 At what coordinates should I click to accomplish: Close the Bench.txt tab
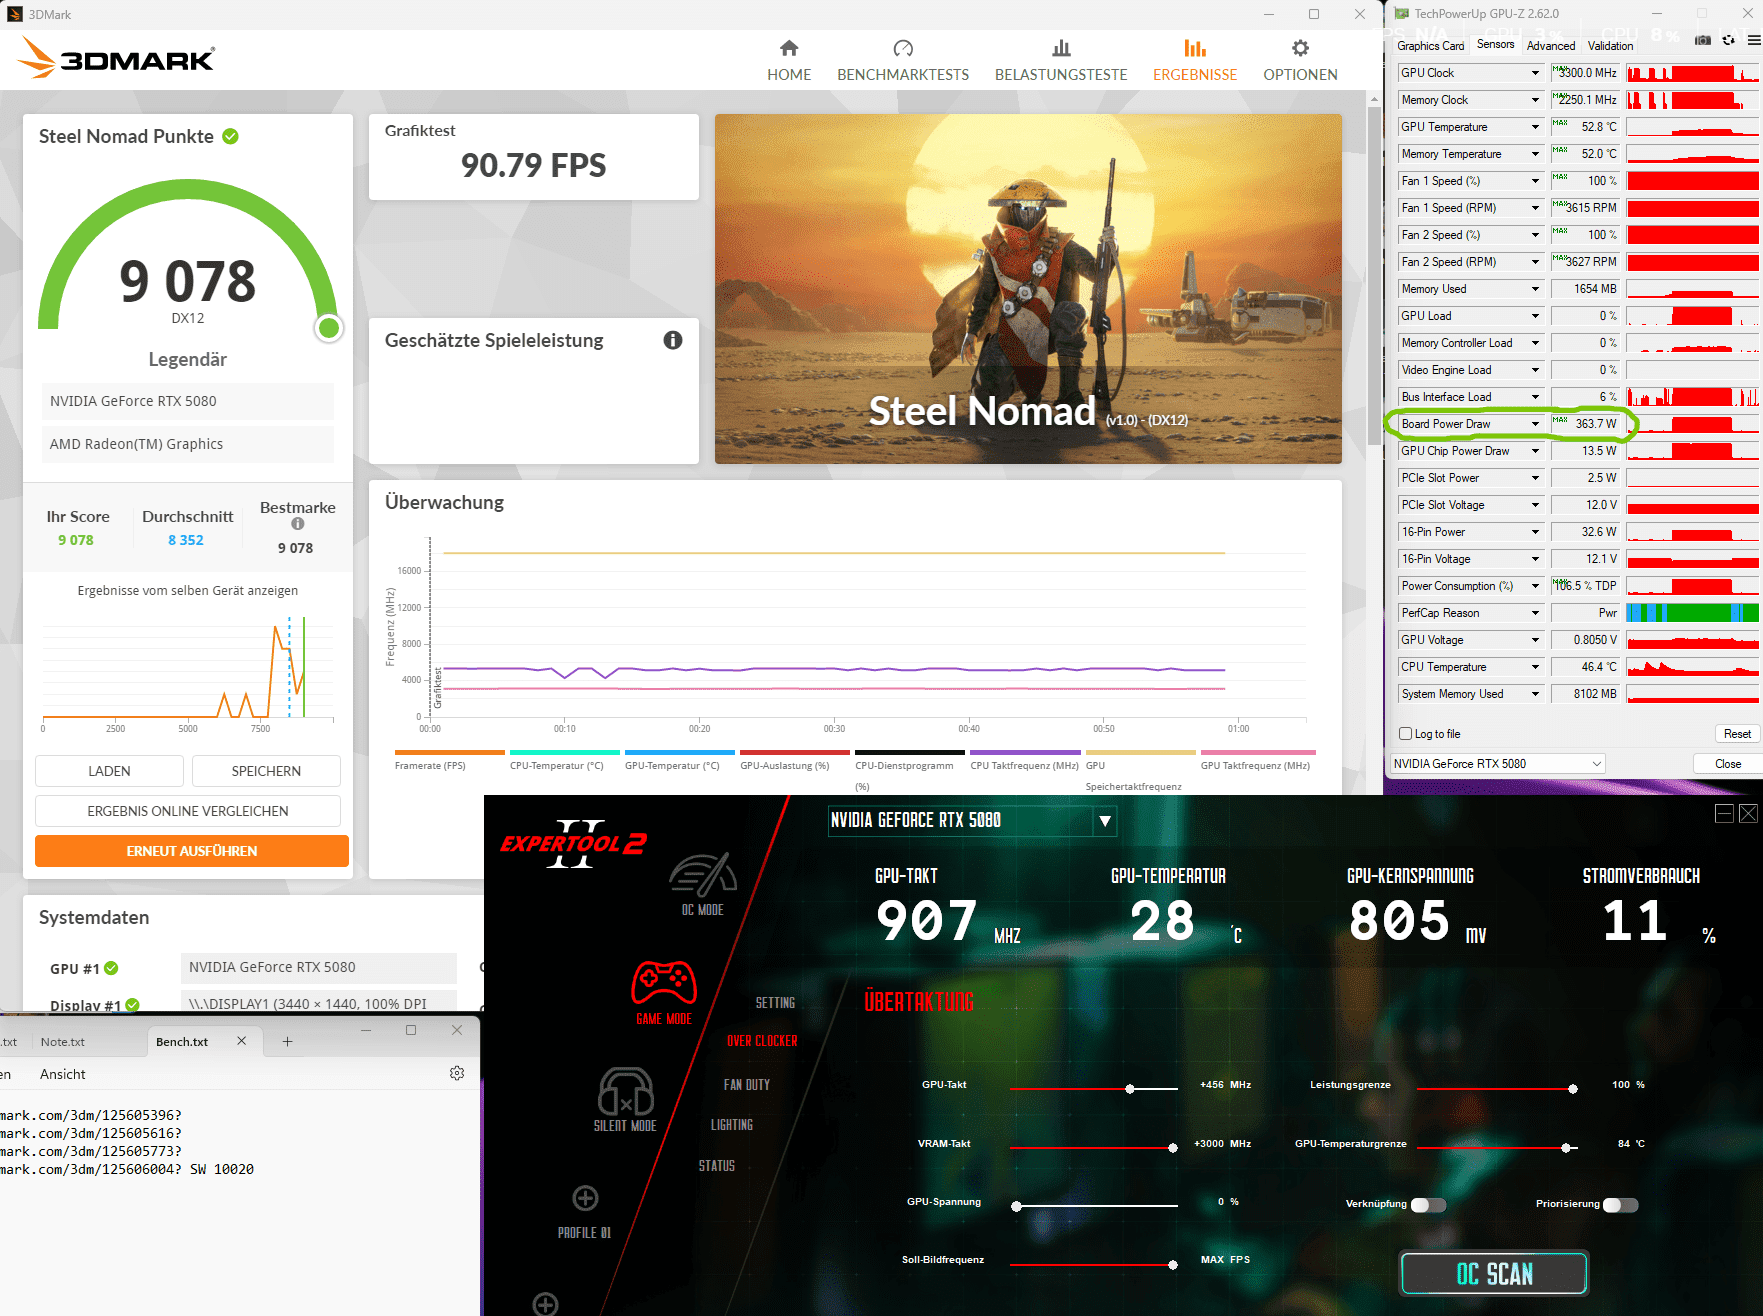tap(241, 1041)
